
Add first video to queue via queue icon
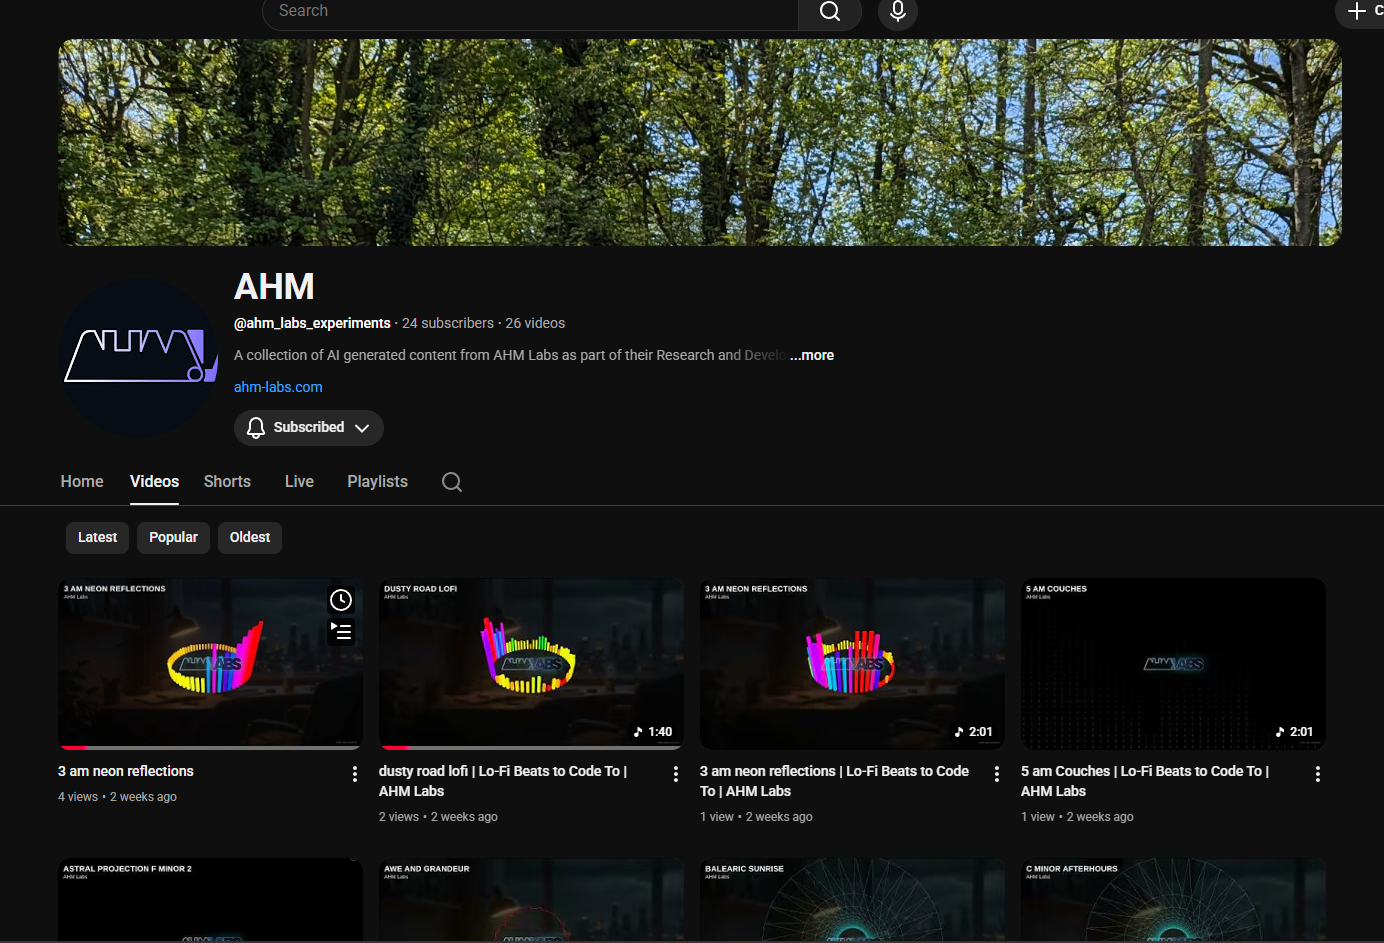(341, 632)
